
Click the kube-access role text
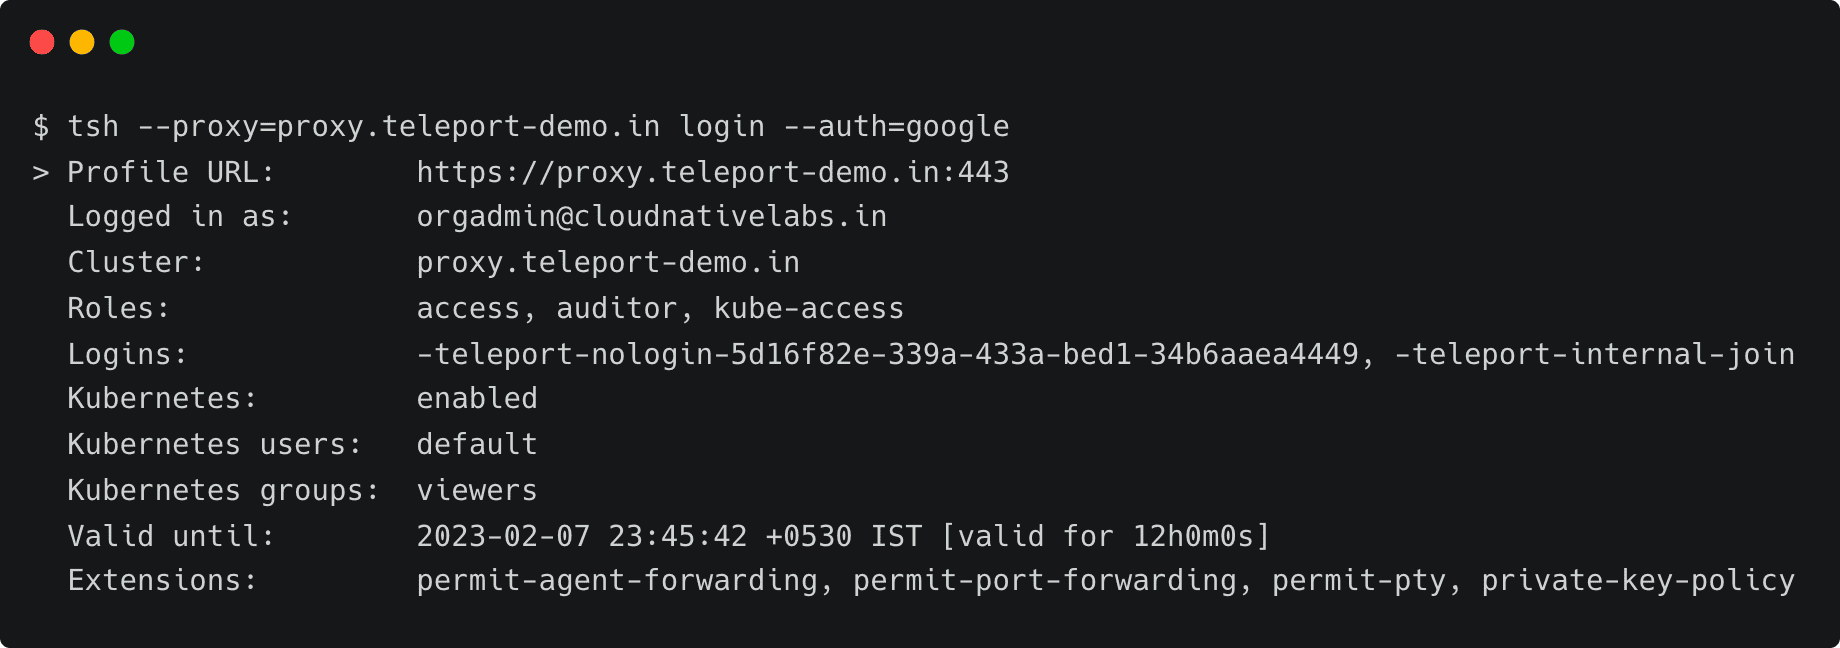click(808, 309)
